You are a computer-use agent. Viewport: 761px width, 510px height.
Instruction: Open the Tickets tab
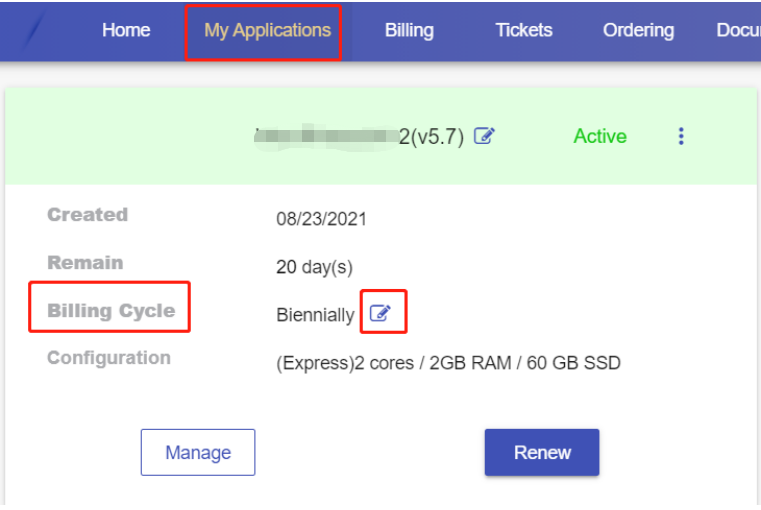(x=524, y=30)
